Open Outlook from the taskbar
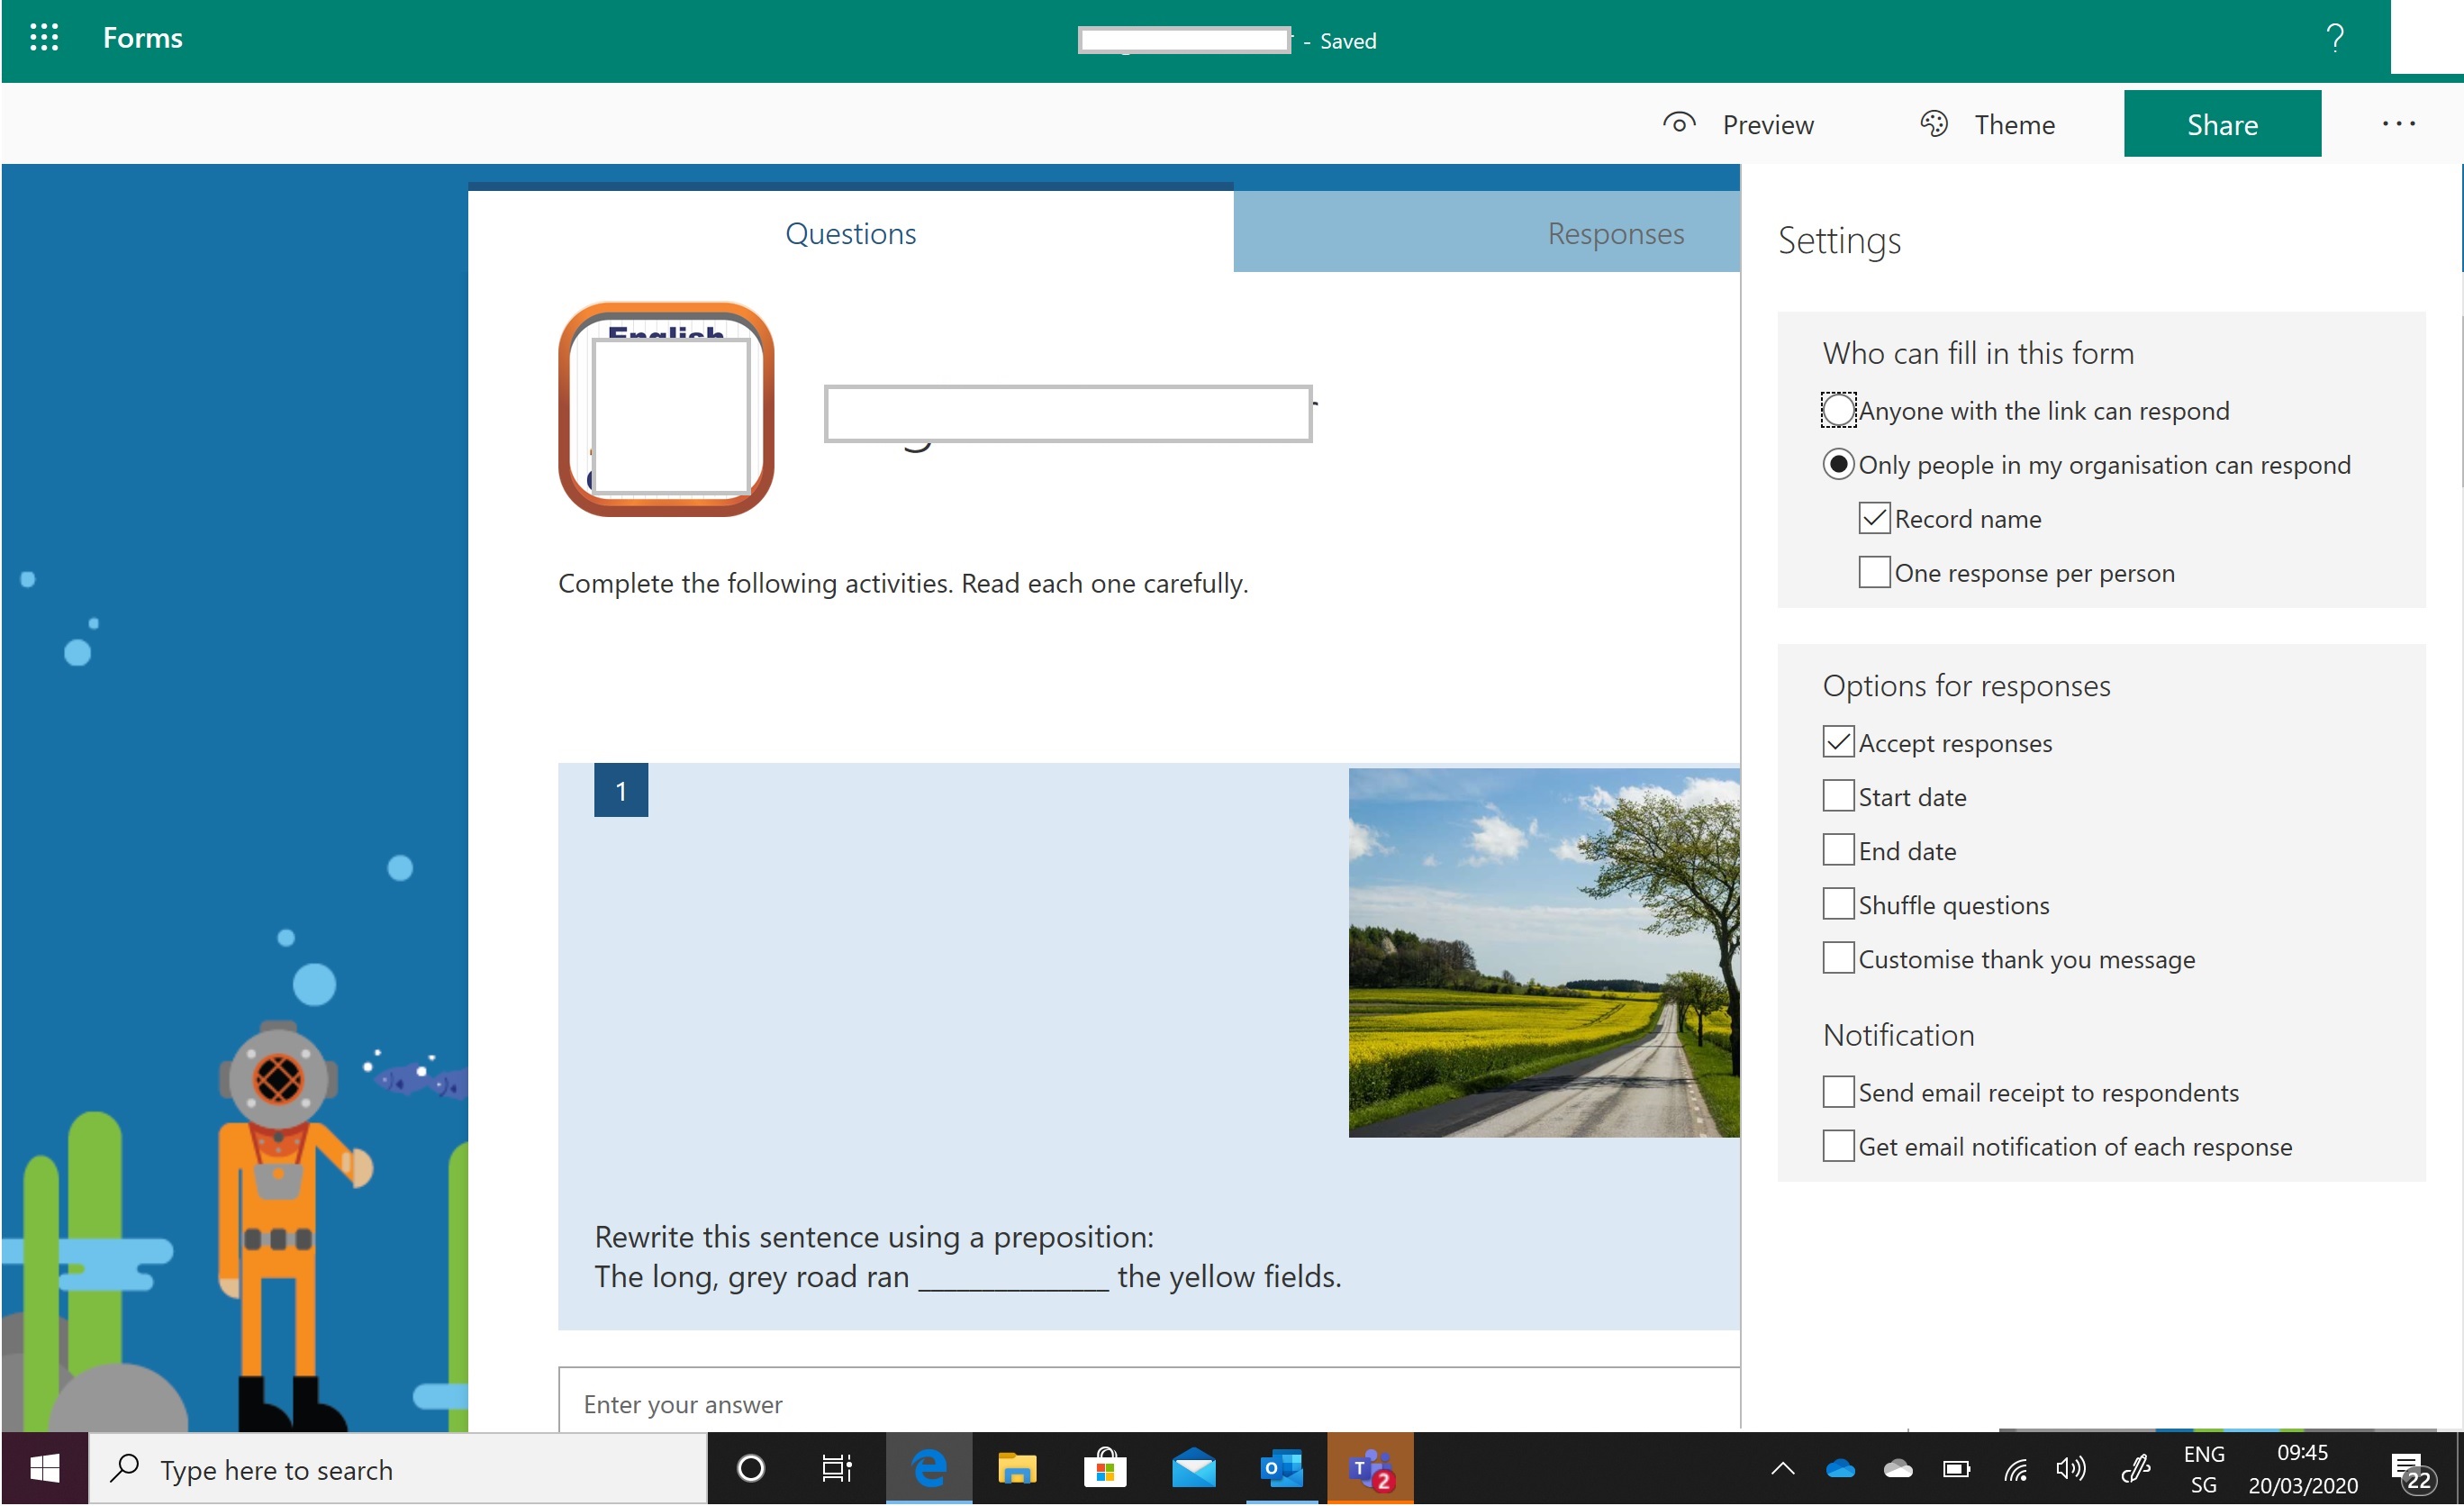The height and width of the screenshot is (1506, 2464). [x=1282, y=1468]
